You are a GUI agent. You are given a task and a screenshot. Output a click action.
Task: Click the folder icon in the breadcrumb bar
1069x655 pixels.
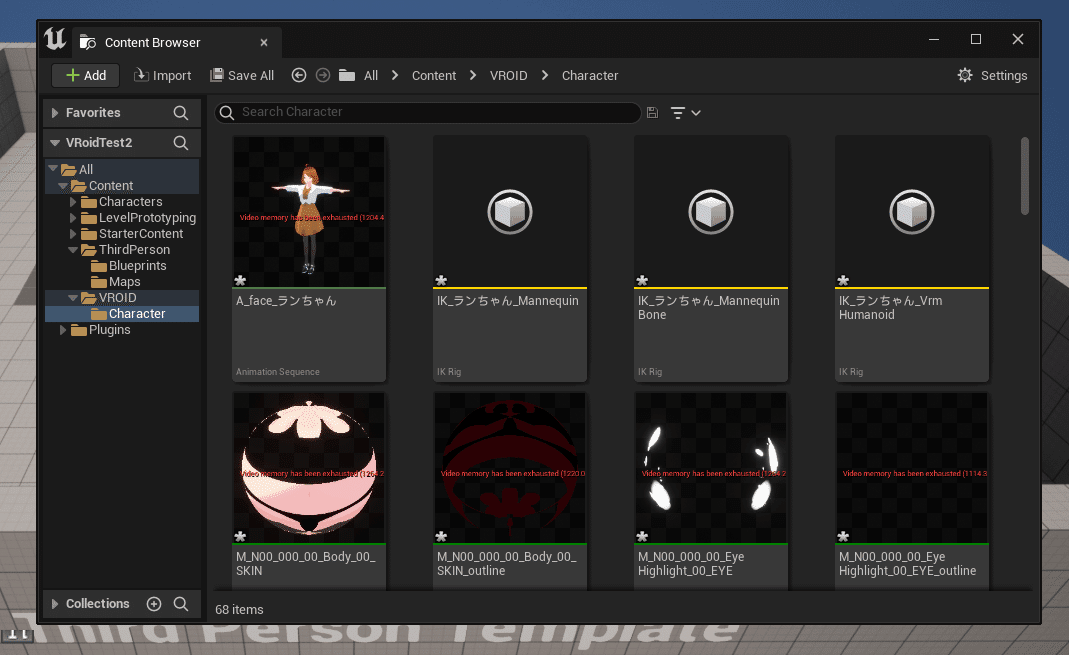point(345,74)
